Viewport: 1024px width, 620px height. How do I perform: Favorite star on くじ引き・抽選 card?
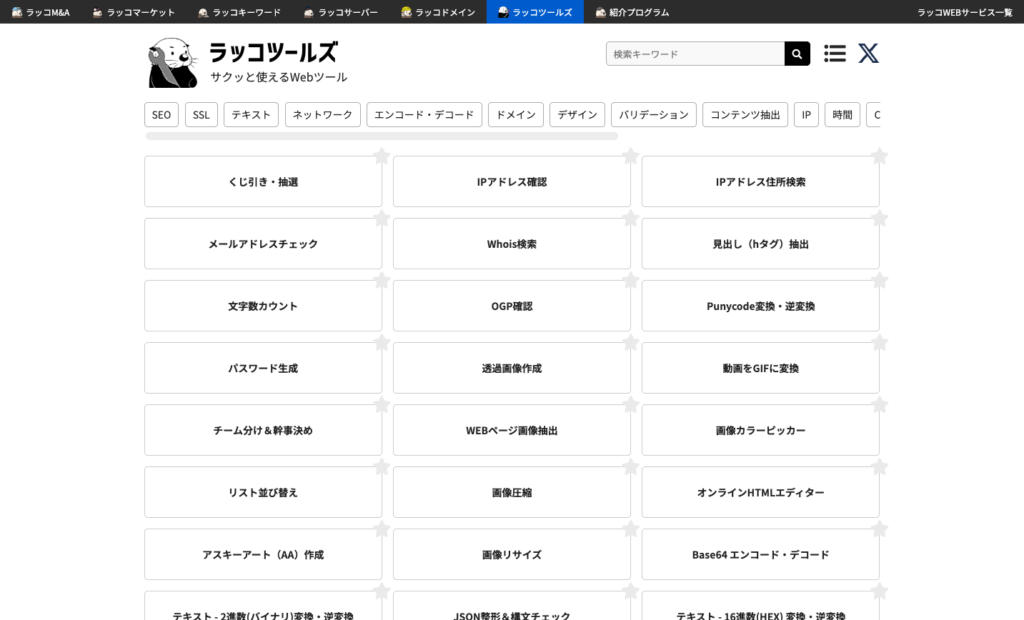[381, 156]
